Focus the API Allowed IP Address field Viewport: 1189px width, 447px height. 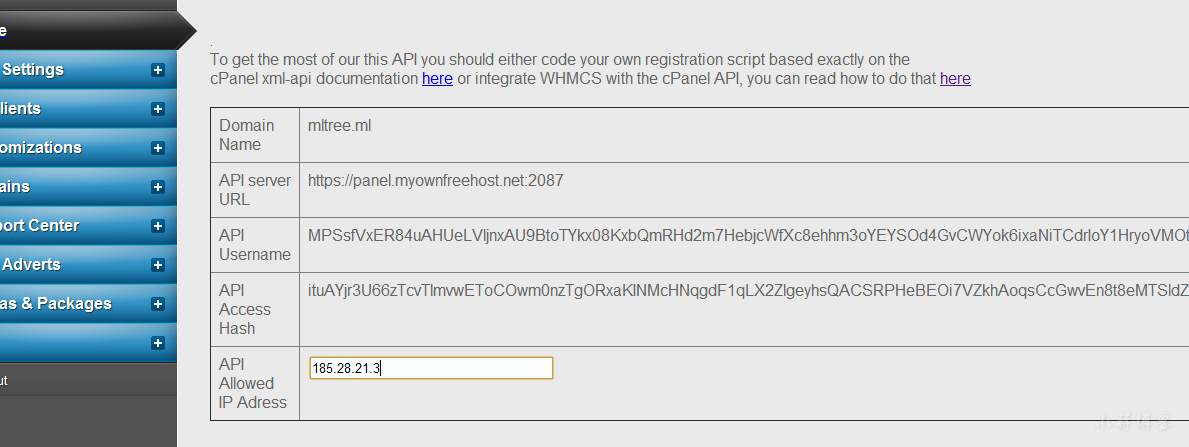(x=431, y=368)
